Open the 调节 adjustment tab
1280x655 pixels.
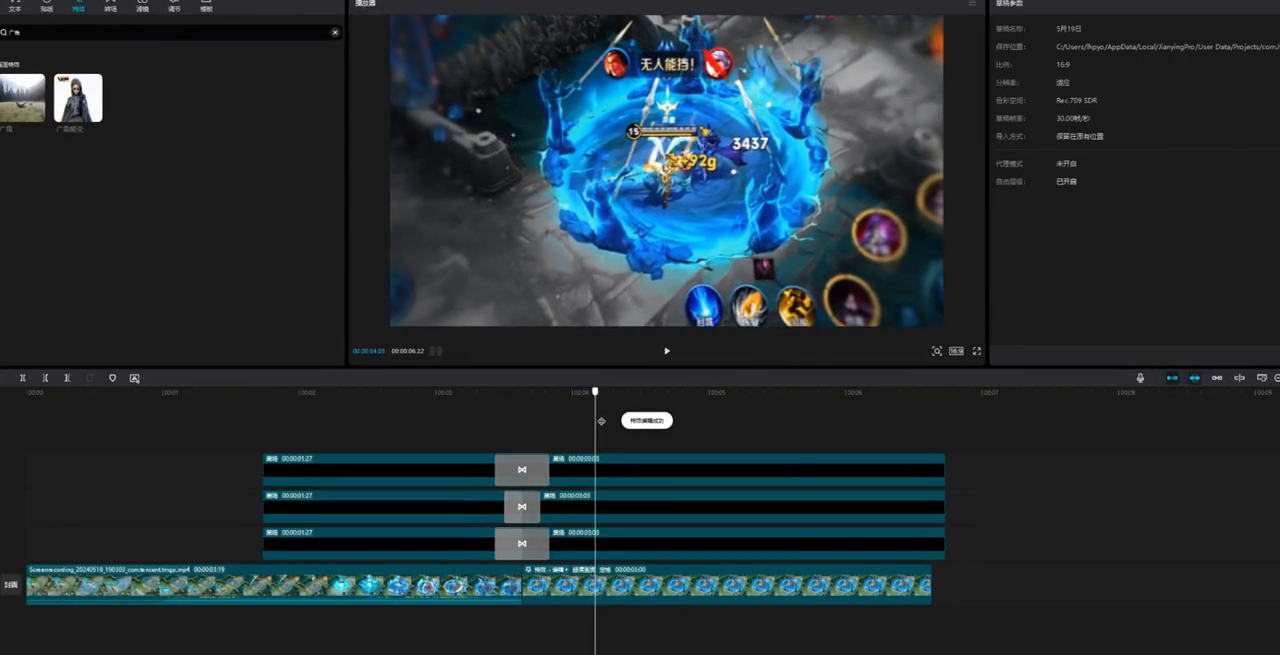pyautogui.click(x=175, y=6)
